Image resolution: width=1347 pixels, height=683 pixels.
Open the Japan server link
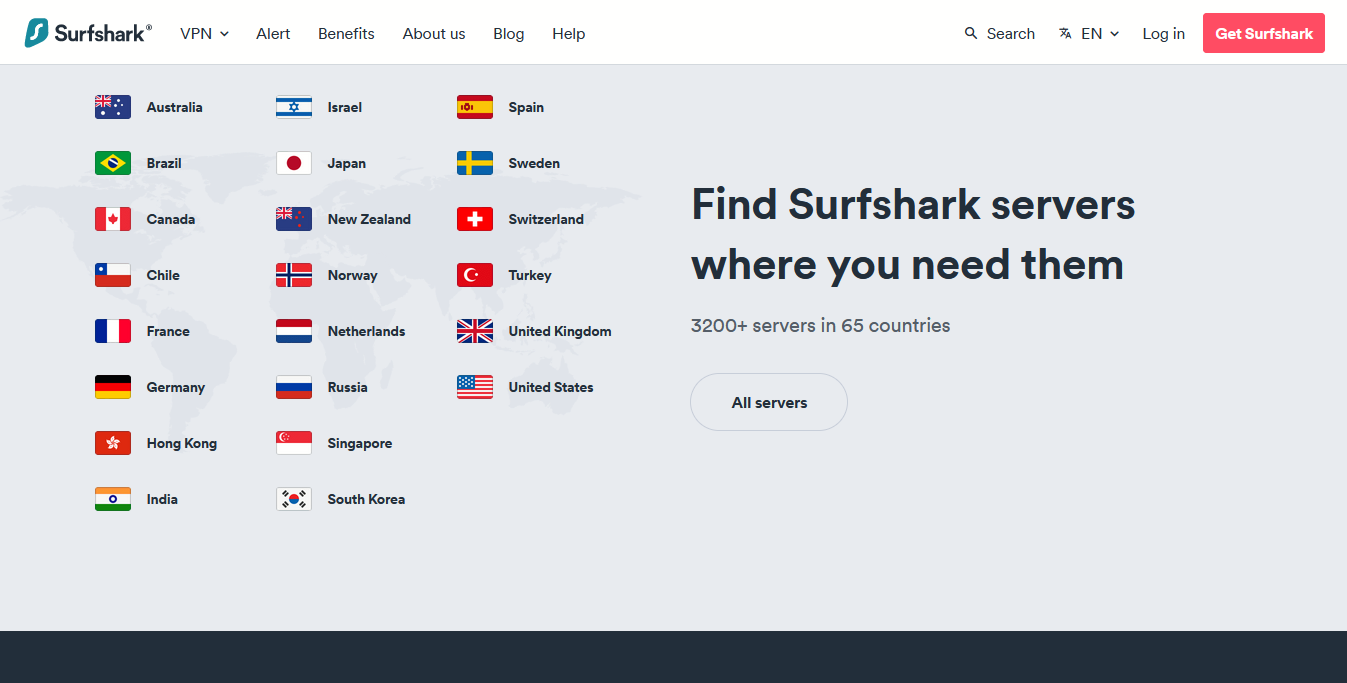click(347, 163)
